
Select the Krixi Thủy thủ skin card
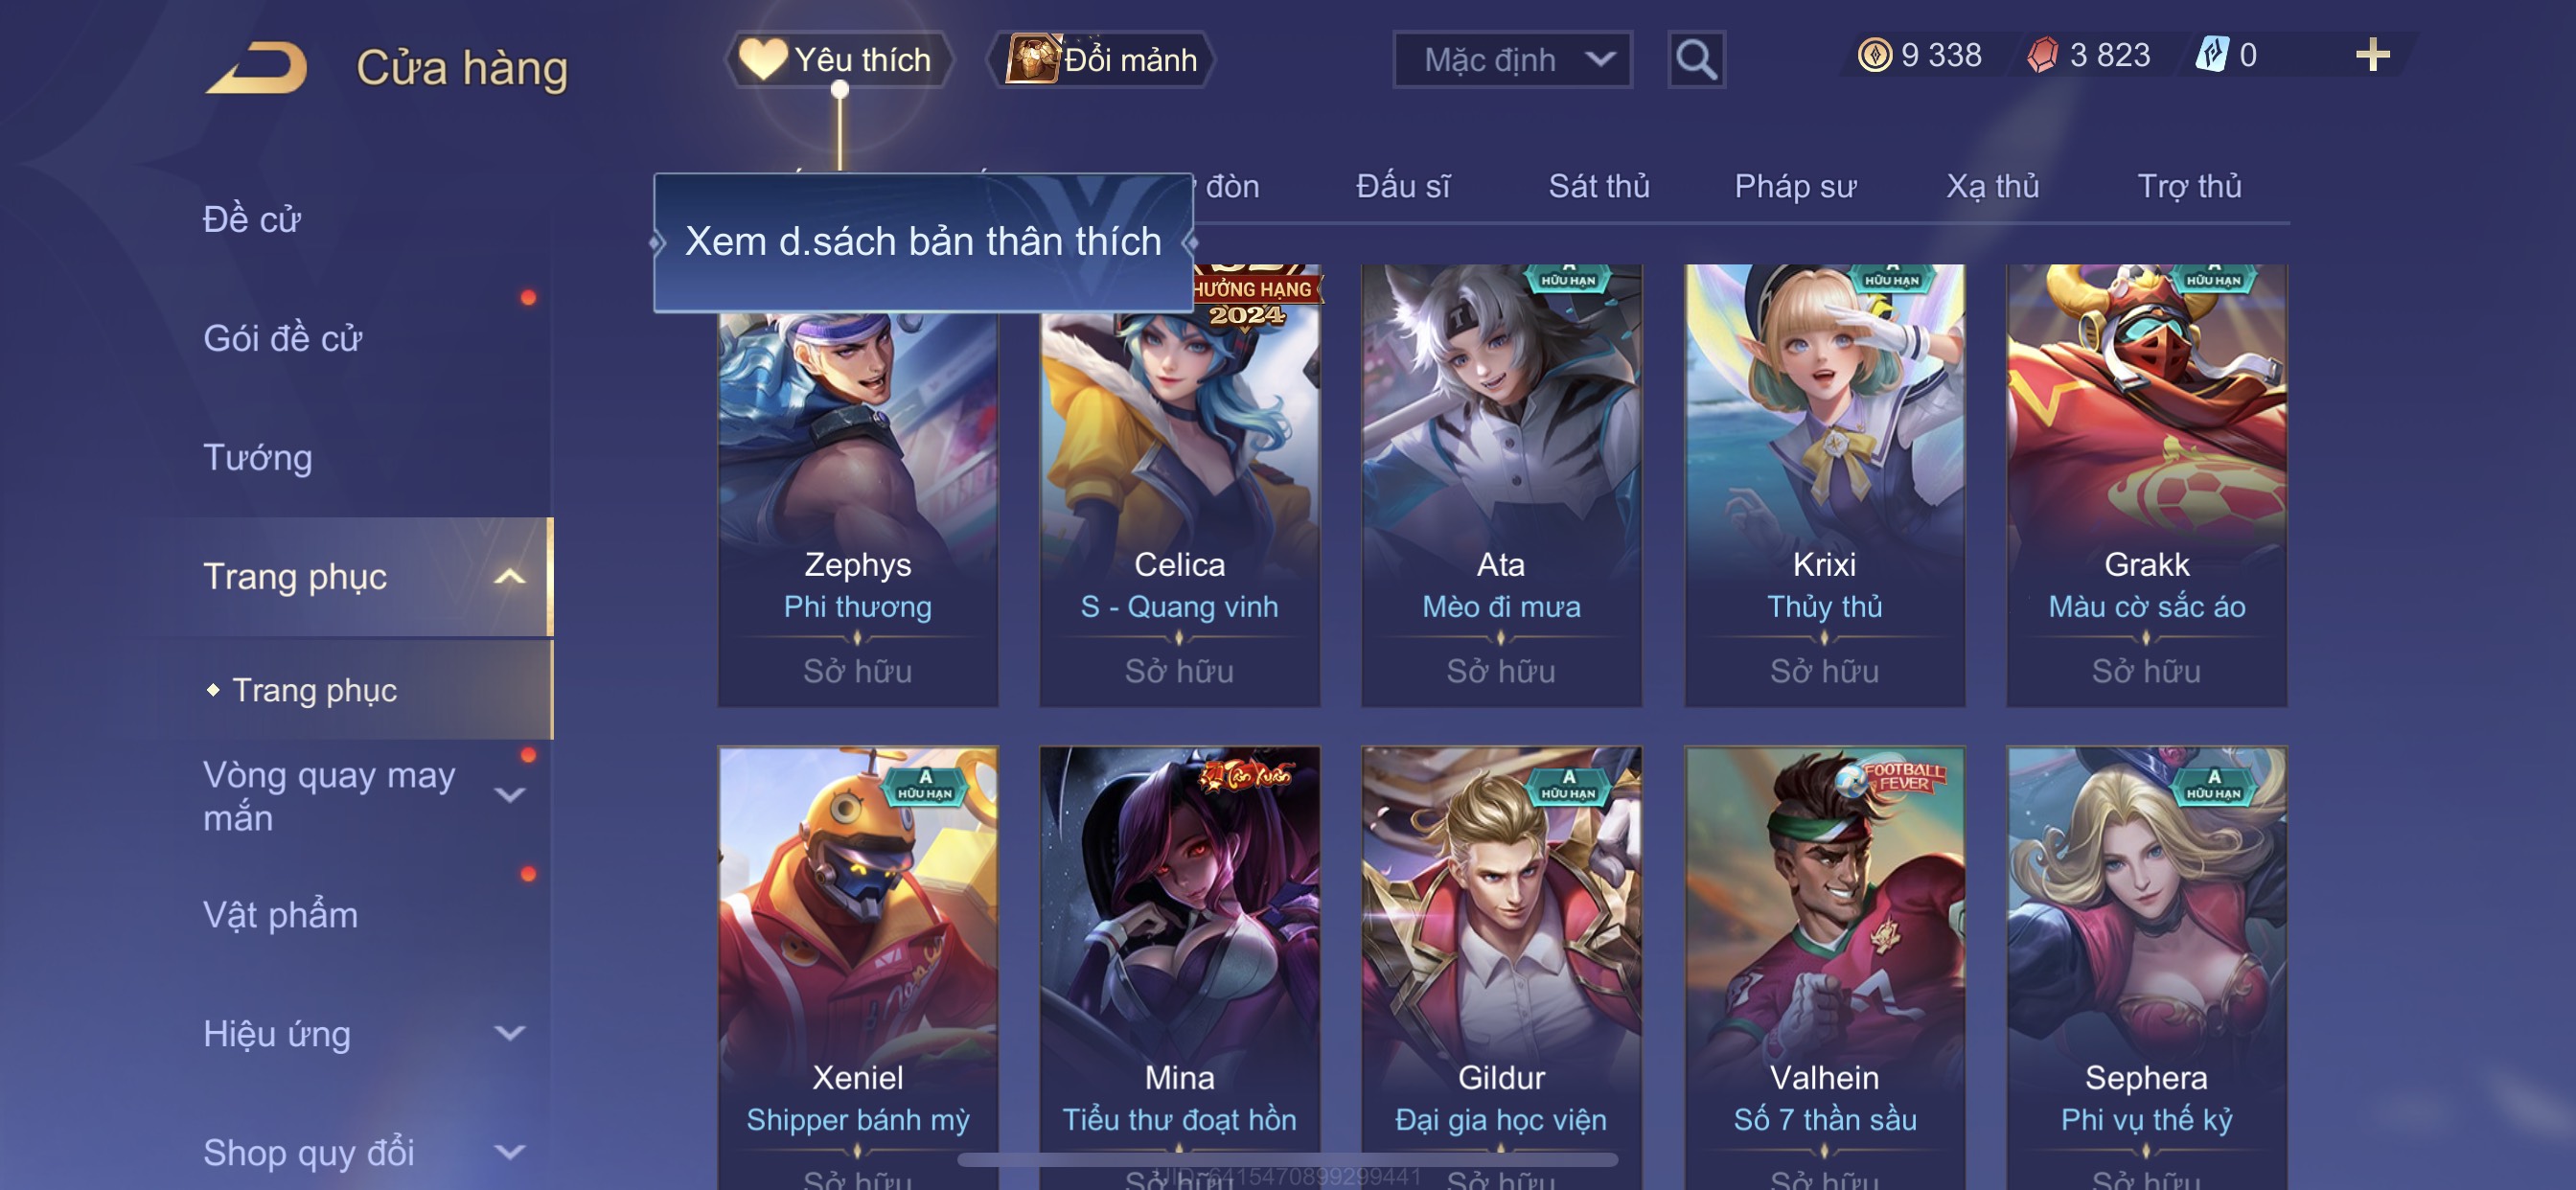pos(1824,485)
